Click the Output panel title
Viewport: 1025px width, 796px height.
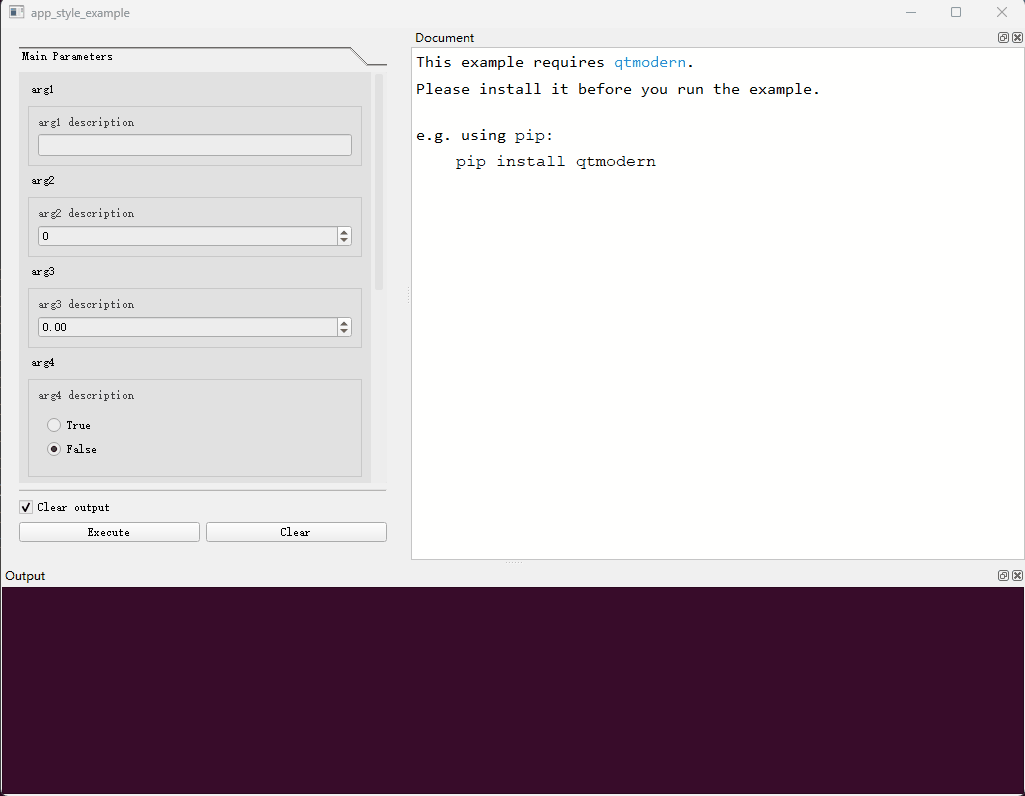pos(25,576)
